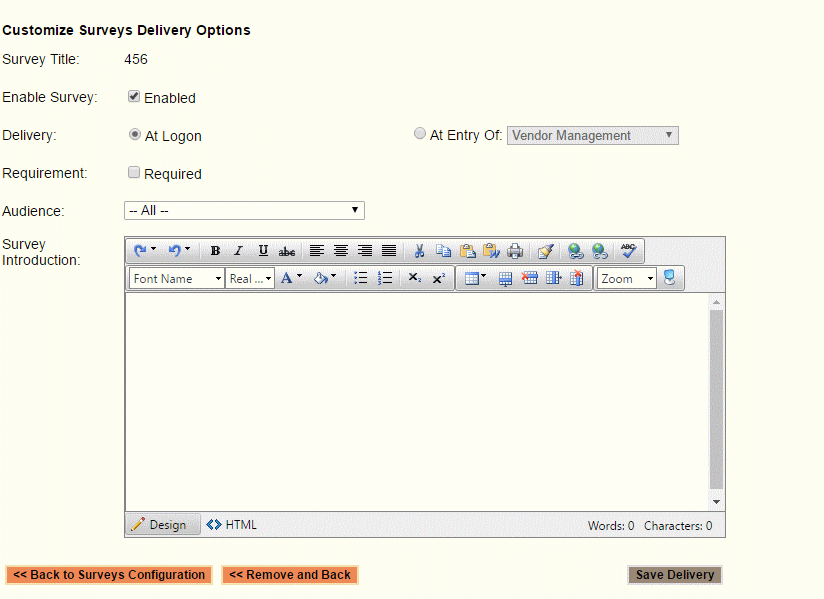The width and height of the screenshot is (824, 599).
Task: Cut the selected text with scissors icon
Action: (420, 251)
